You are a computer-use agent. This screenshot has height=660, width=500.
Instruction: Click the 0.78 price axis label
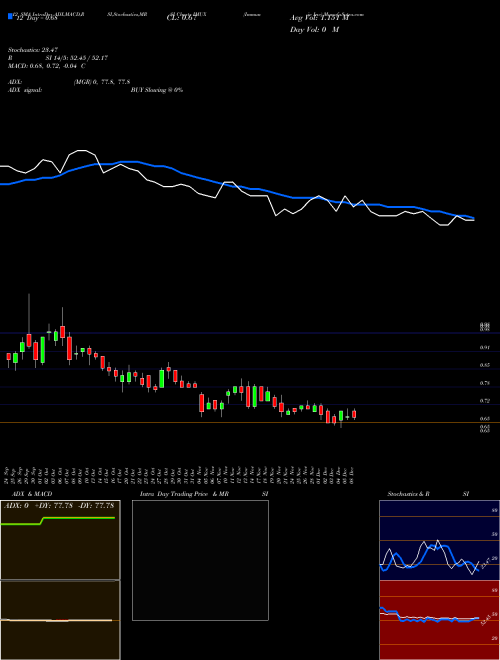tap(484, 383)
